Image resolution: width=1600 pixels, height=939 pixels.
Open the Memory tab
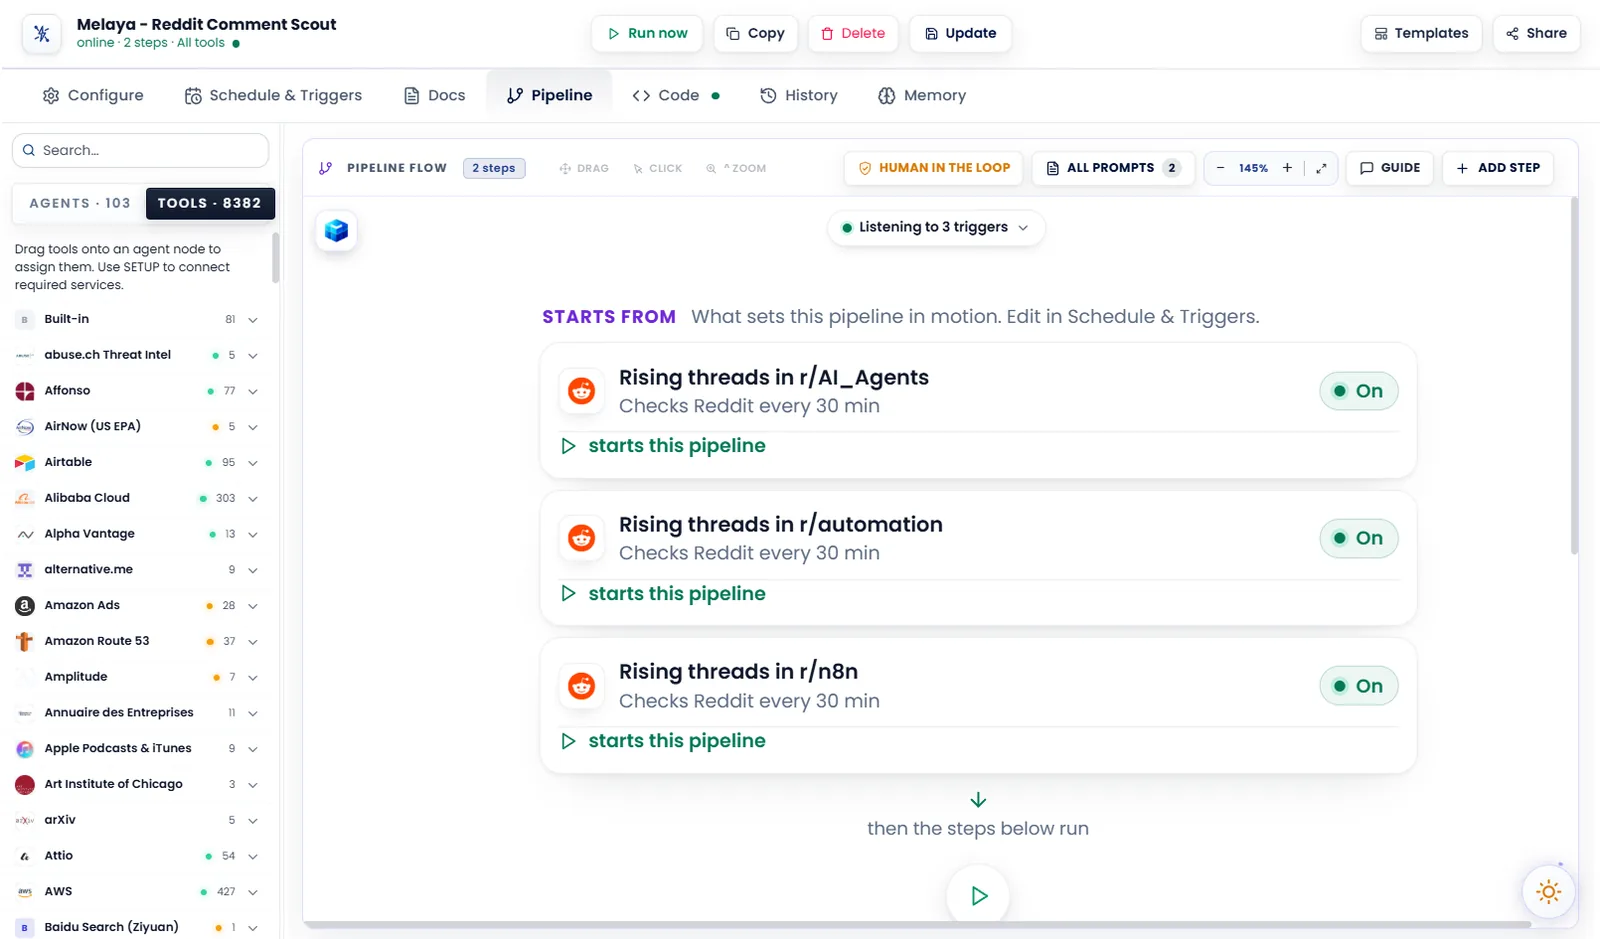click(x=922, y=95)
